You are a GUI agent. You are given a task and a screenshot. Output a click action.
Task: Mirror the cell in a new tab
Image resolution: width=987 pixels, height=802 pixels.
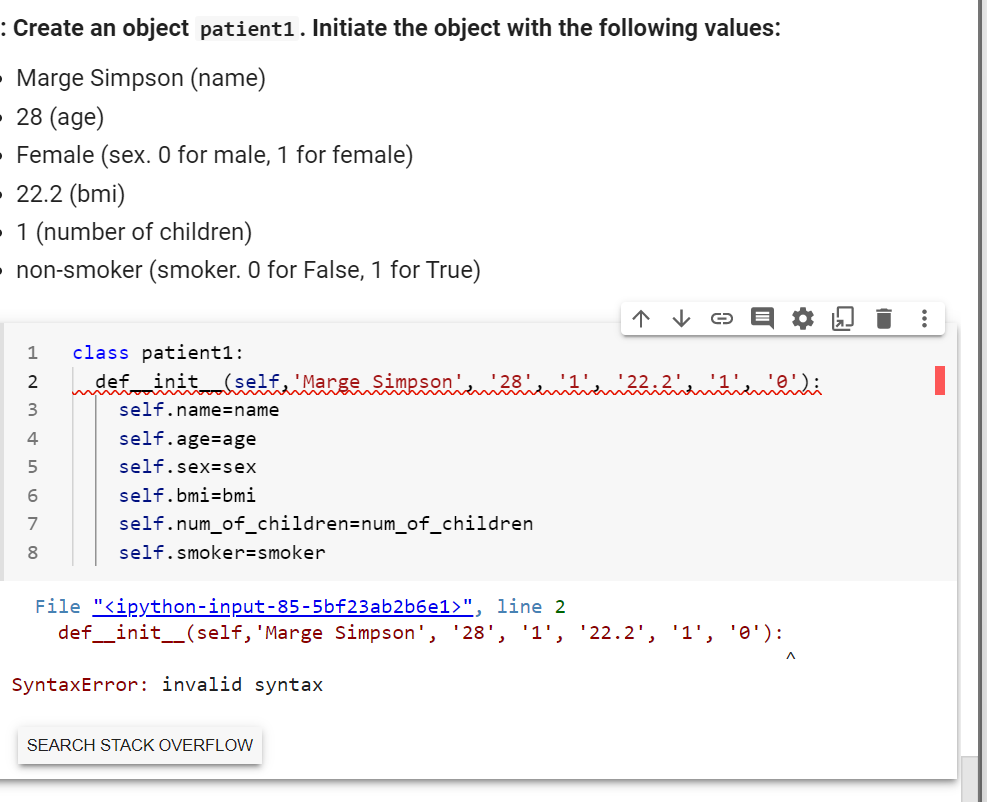pyautogui.click(x=842, y=318)
